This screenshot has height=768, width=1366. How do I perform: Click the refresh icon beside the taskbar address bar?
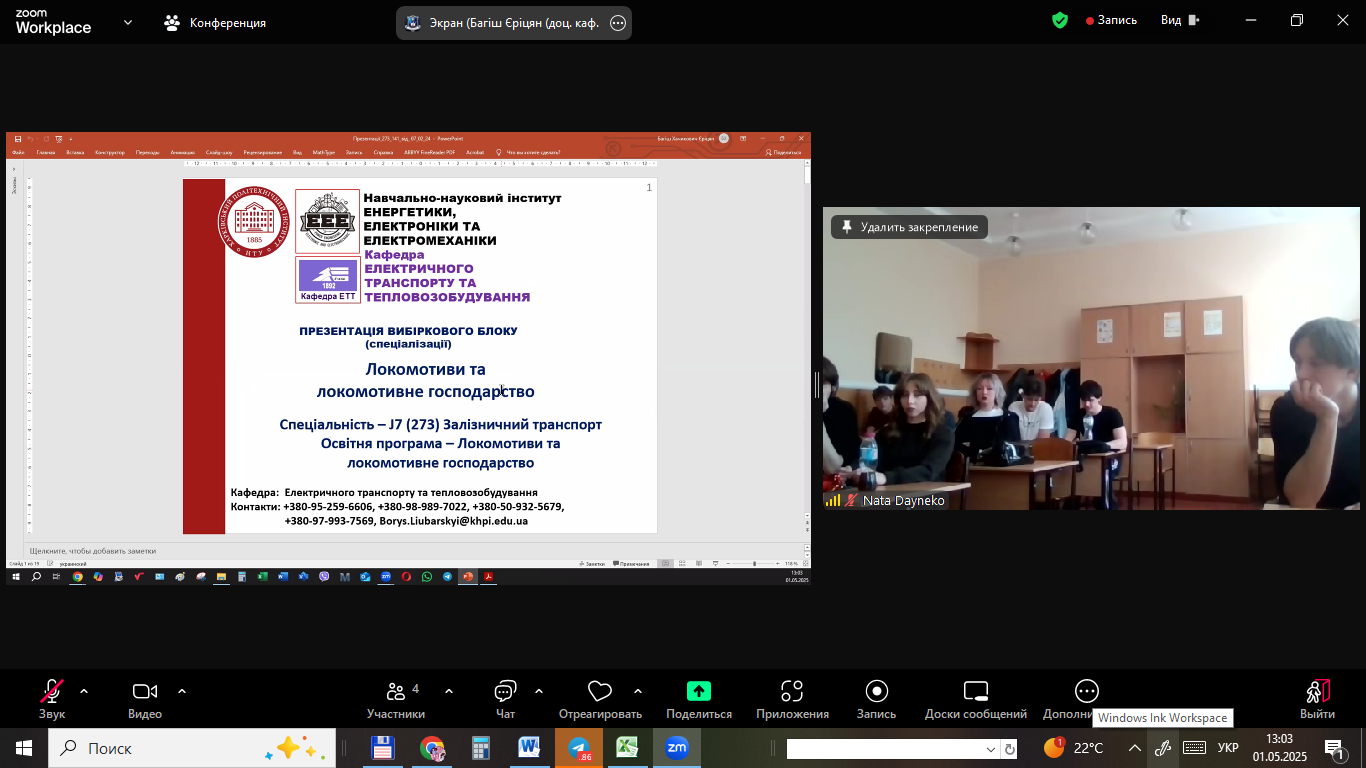point(1010,749)
